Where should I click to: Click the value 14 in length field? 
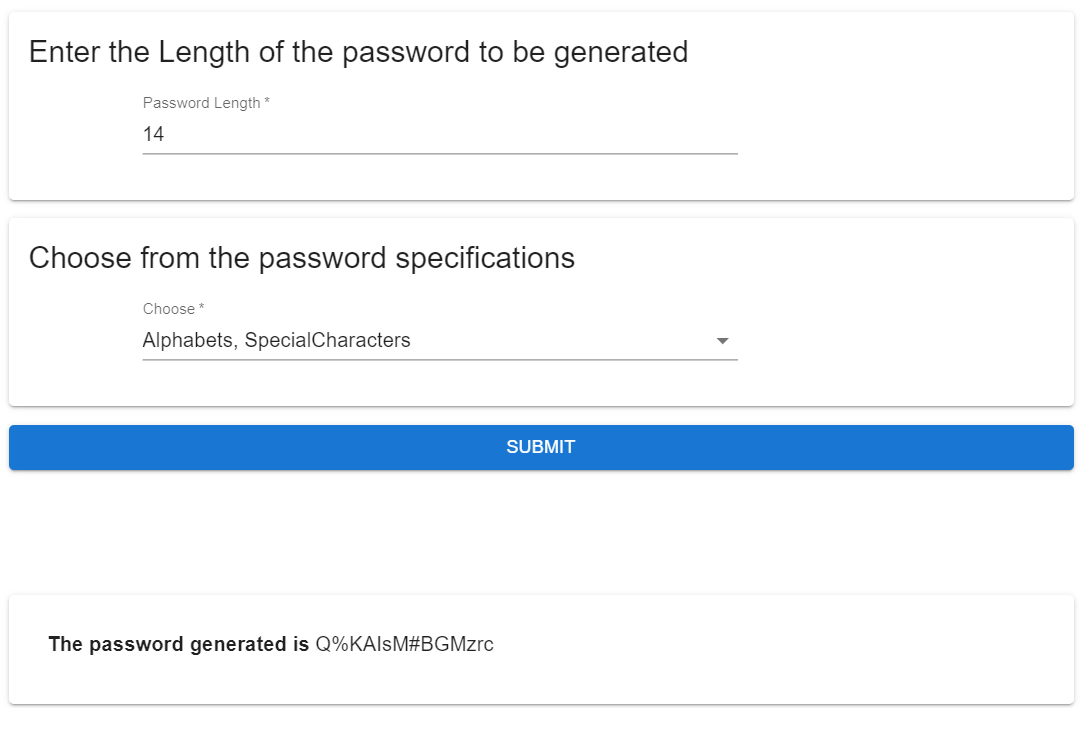pyautogui.click(x=153, y=134)
